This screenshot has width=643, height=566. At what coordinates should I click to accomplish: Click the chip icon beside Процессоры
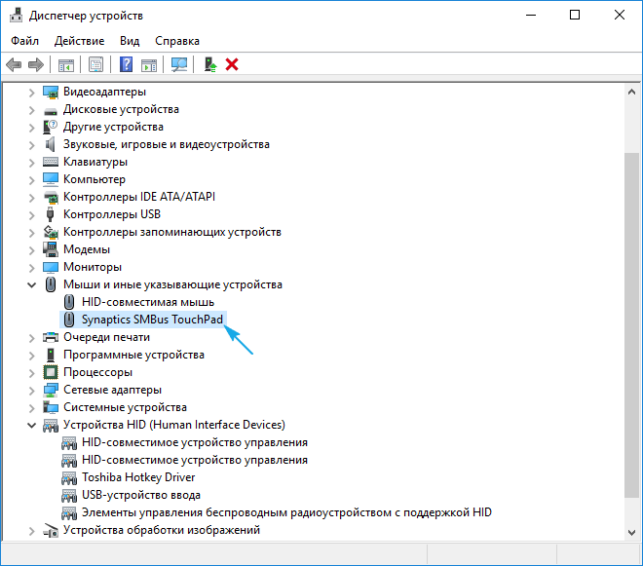tap(50, 372)
